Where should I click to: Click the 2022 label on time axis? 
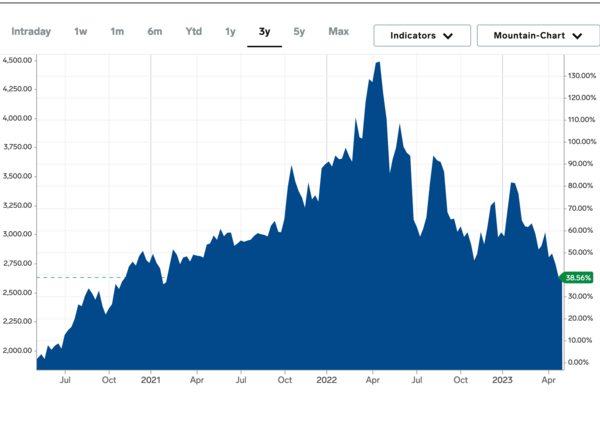pos(328,380)
